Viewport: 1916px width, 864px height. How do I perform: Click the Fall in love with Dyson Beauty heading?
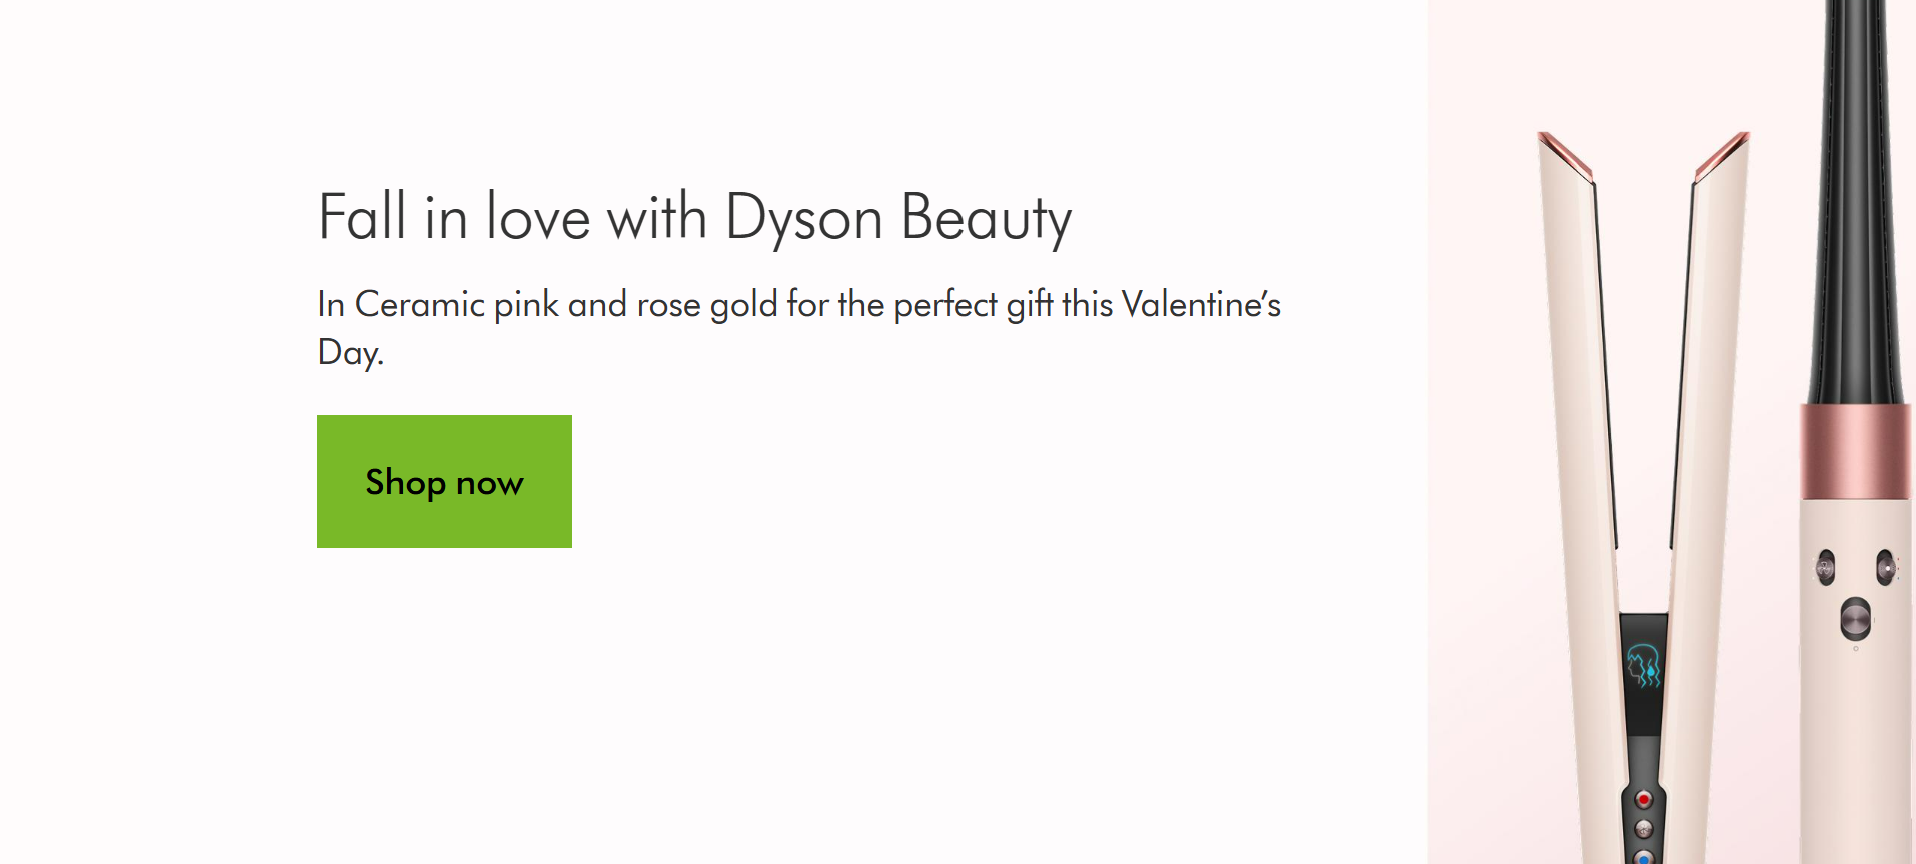694,217
